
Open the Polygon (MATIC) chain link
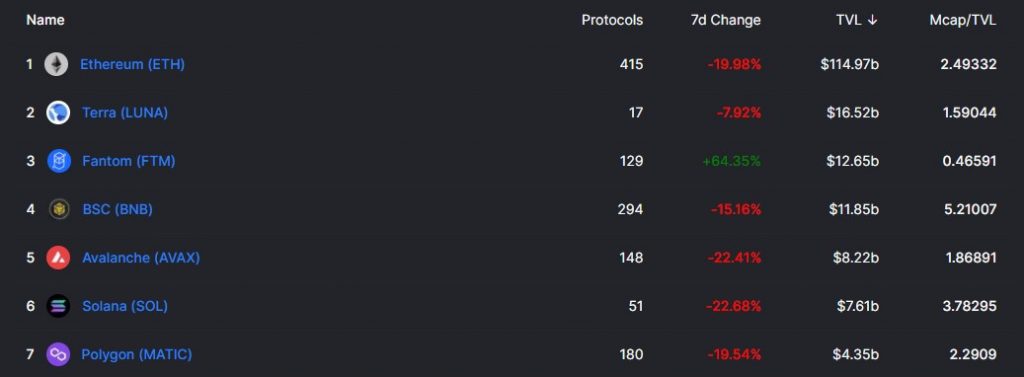(x=136, y=354)
